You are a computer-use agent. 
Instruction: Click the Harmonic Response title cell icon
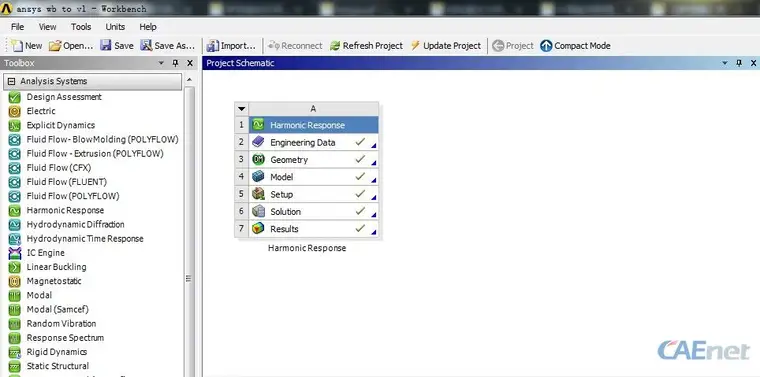[258, 125]
